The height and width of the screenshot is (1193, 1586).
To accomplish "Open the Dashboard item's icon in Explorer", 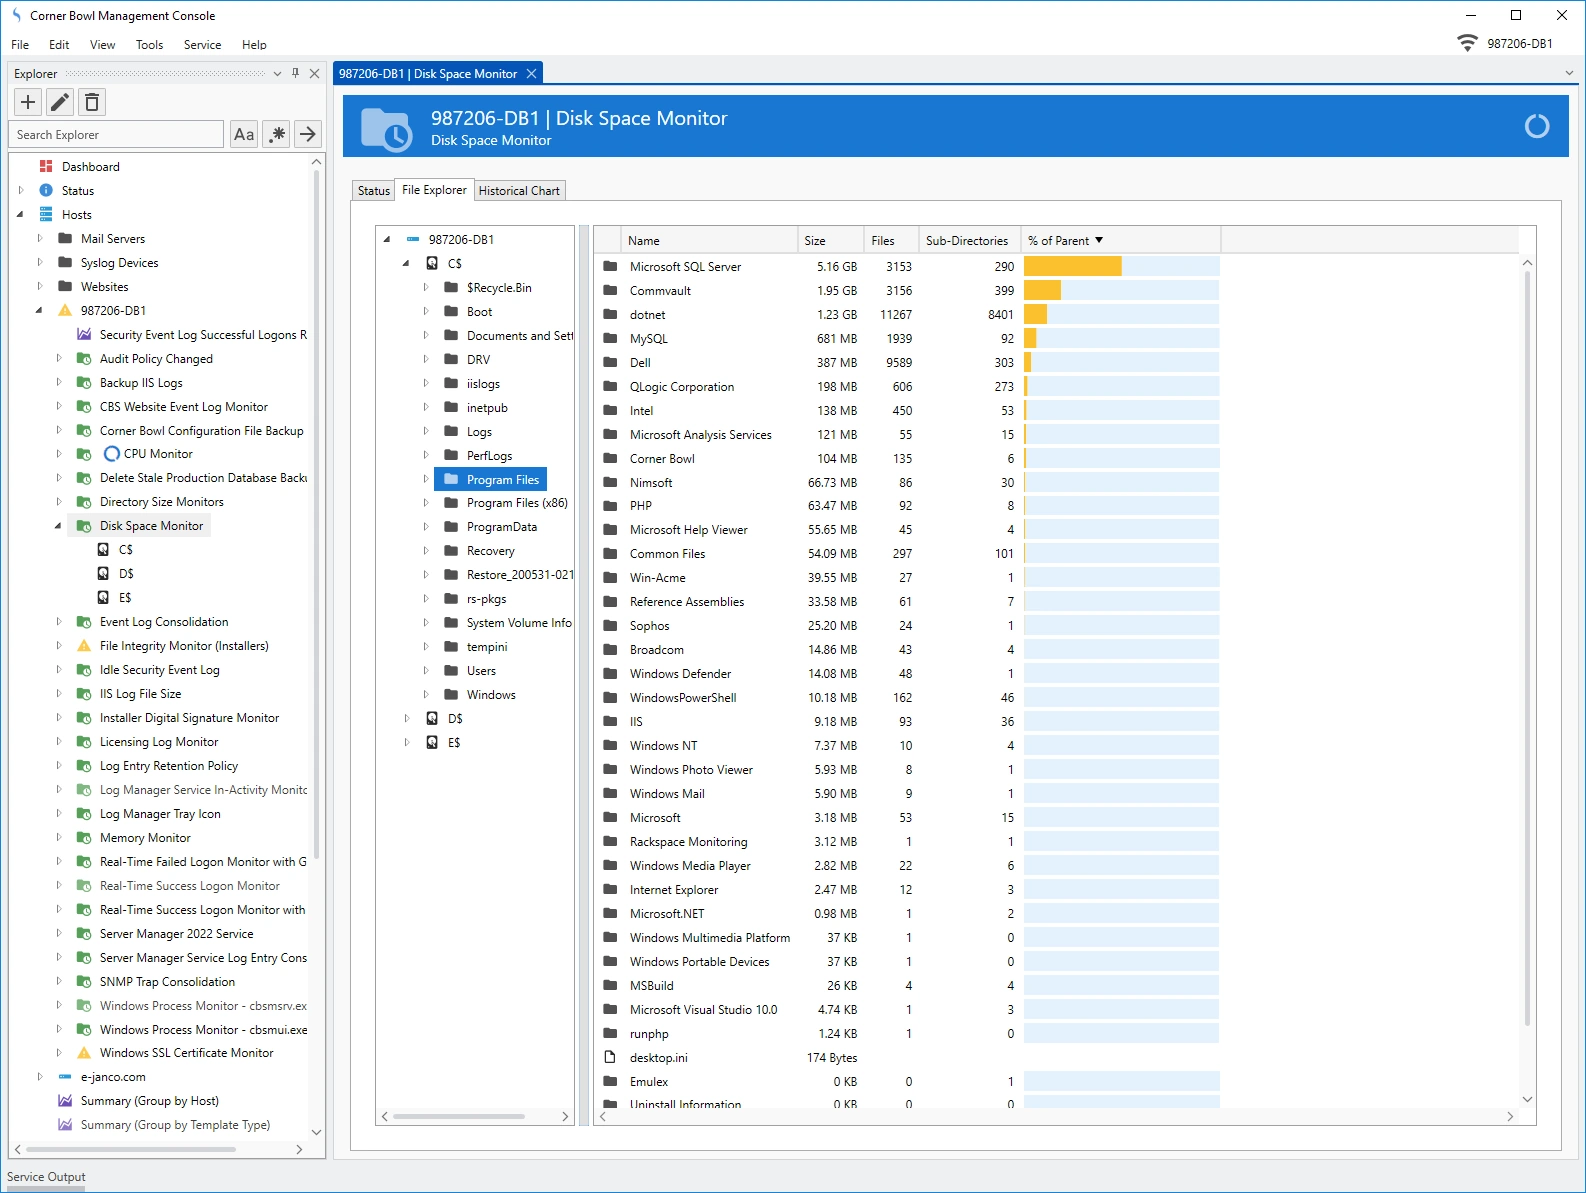I will point(46,167).
